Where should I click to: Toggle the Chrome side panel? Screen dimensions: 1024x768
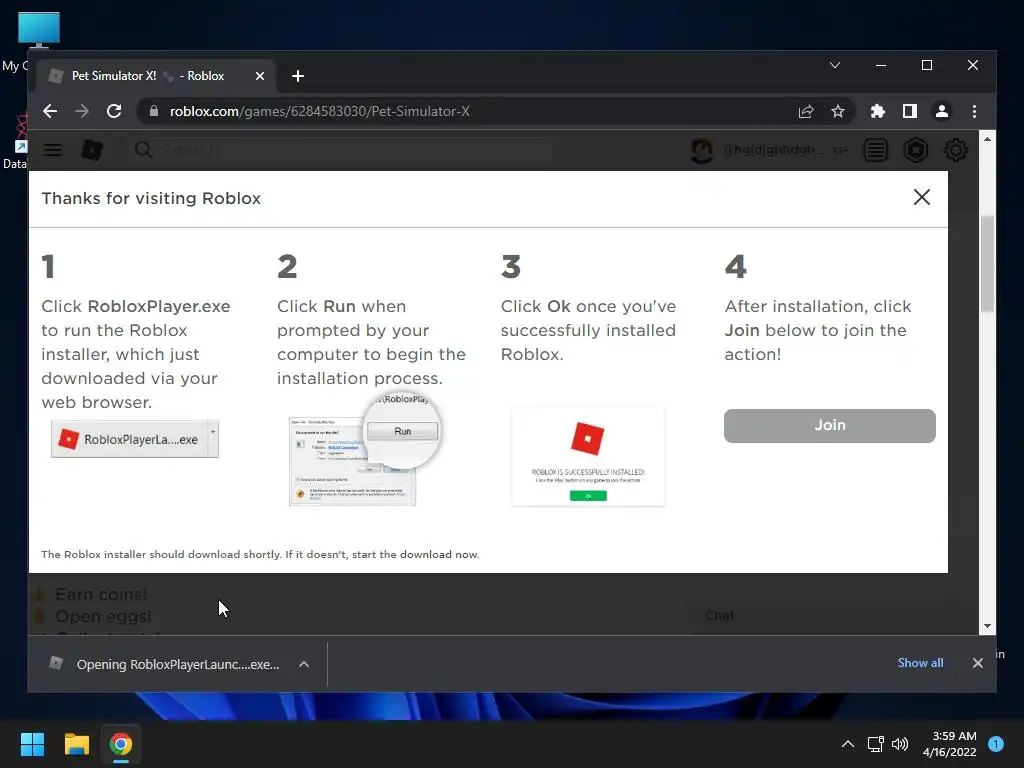pyautogui.click(x=910, y=112)
